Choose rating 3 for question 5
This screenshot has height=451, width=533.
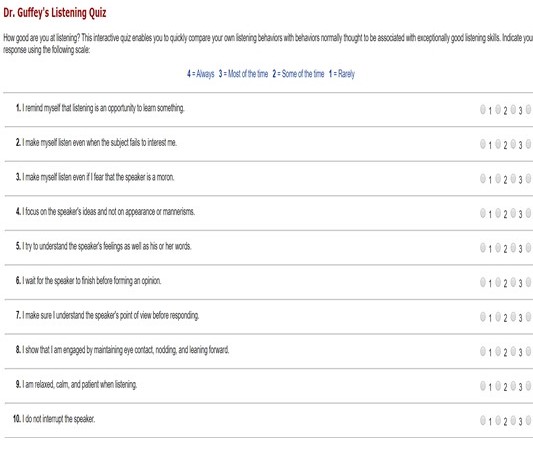tap(513, 248)
